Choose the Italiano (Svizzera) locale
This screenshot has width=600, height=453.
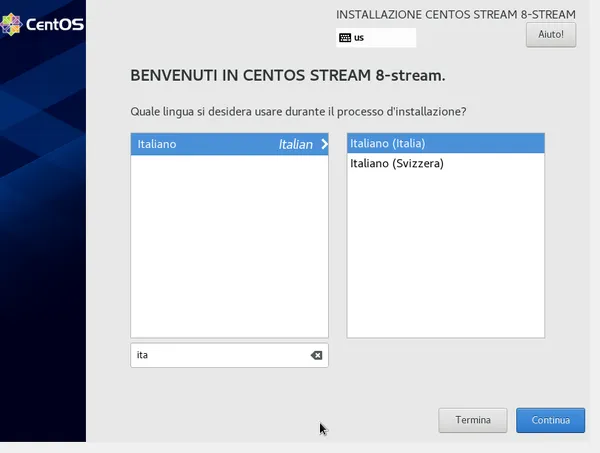(x=446, y=163)
